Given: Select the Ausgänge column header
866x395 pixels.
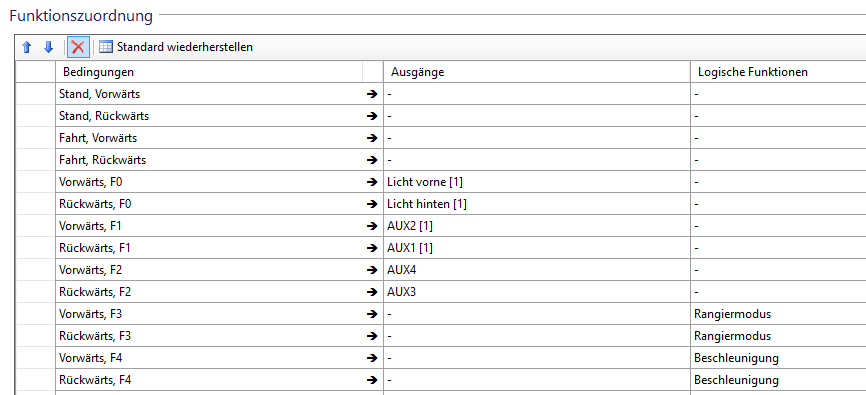Looking at the screenshot, I should tap(537, 72).
